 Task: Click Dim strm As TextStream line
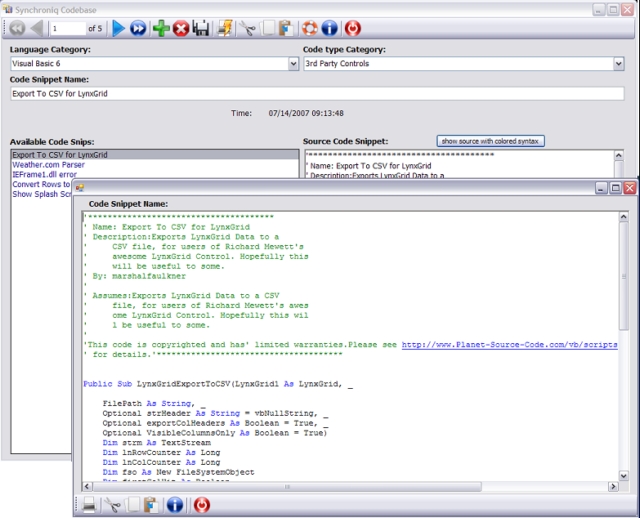tap(157, 443)
